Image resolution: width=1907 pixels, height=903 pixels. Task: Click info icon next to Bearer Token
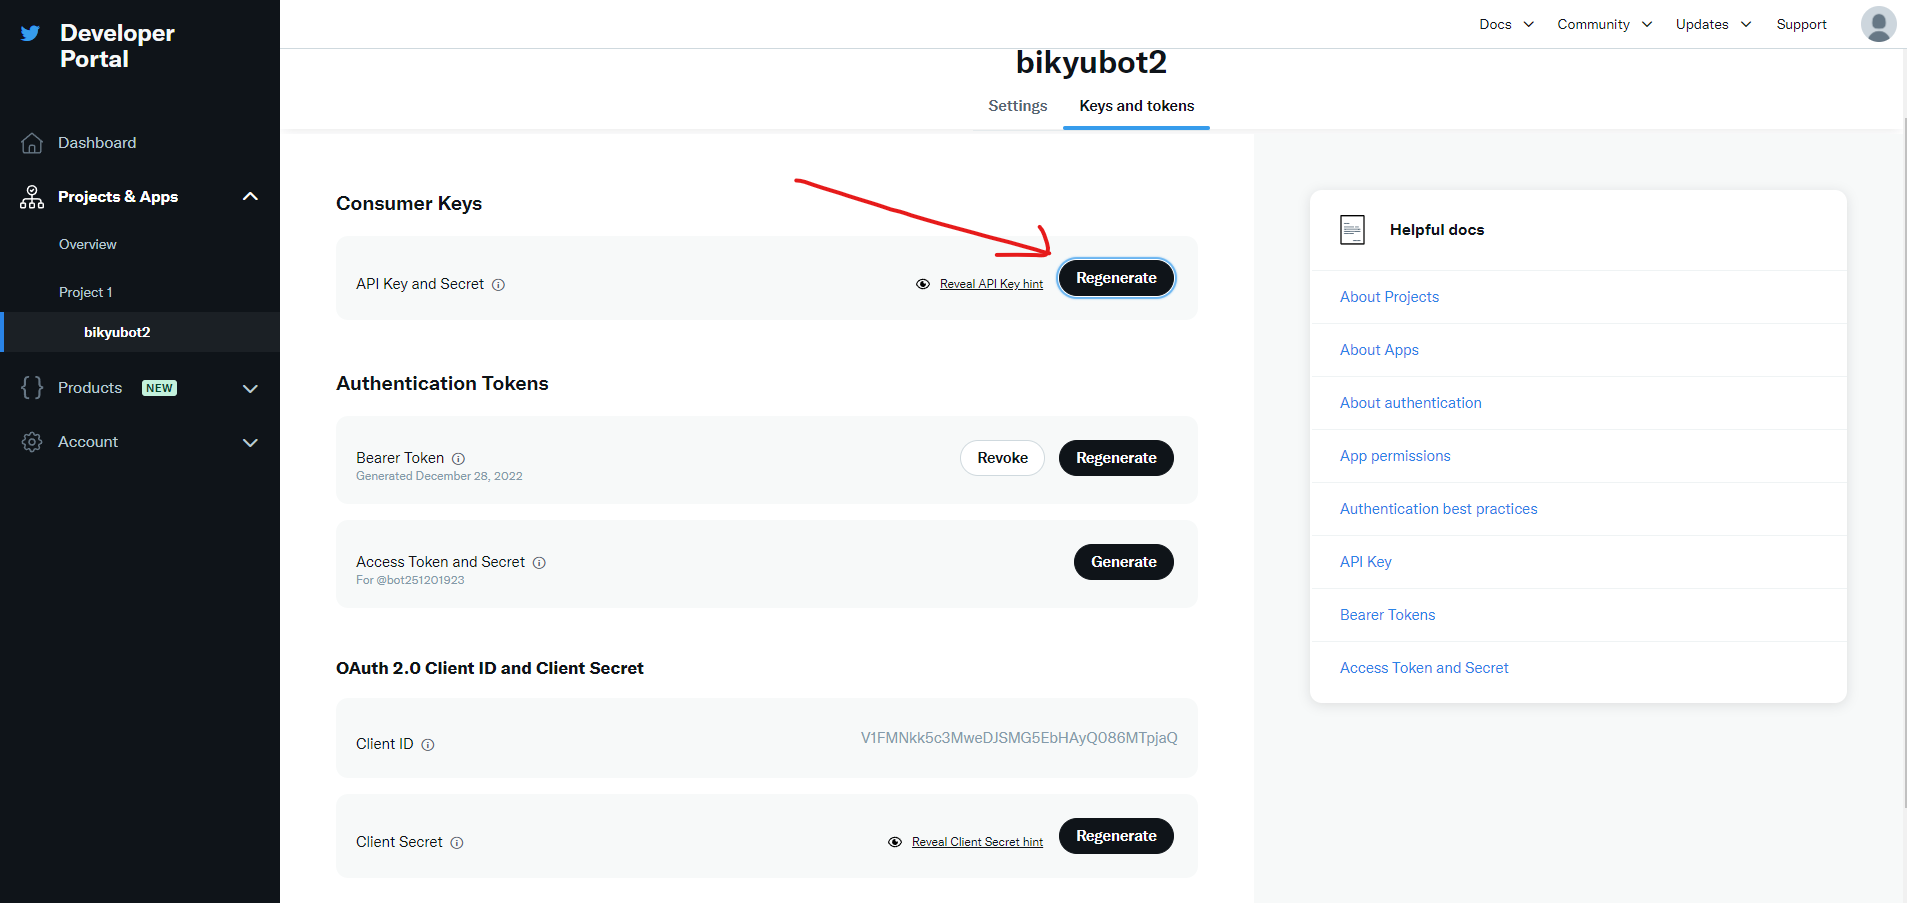(459, 459)
